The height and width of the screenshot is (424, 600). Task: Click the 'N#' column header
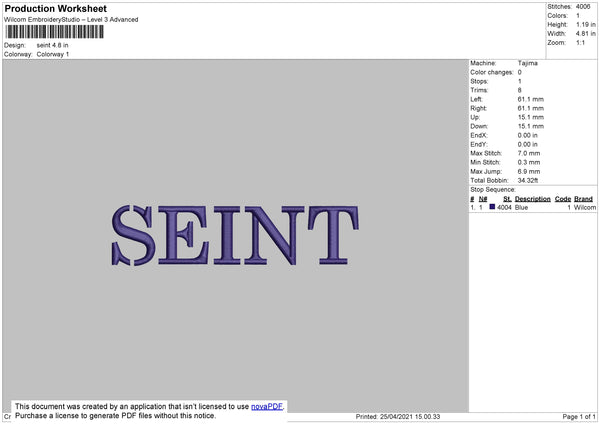pyautogui.click(x=483, y=199)
